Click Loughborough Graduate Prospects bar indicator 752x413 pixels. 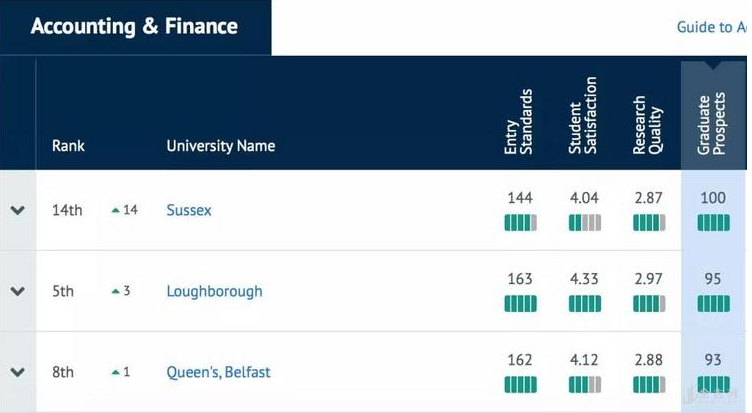pos(712,304)
